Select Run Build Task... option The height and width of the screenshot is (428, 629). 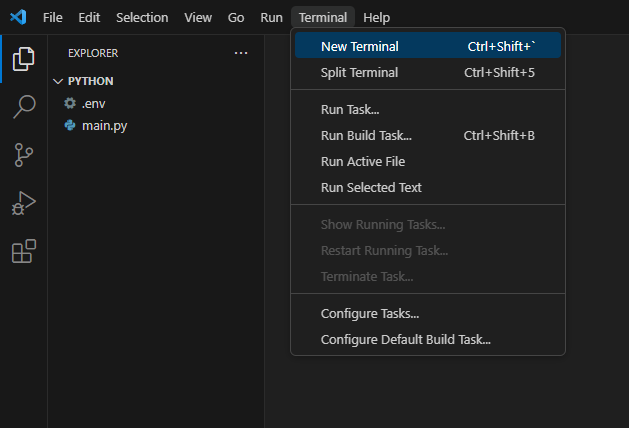pyautogui.click(x=366, y=135)
